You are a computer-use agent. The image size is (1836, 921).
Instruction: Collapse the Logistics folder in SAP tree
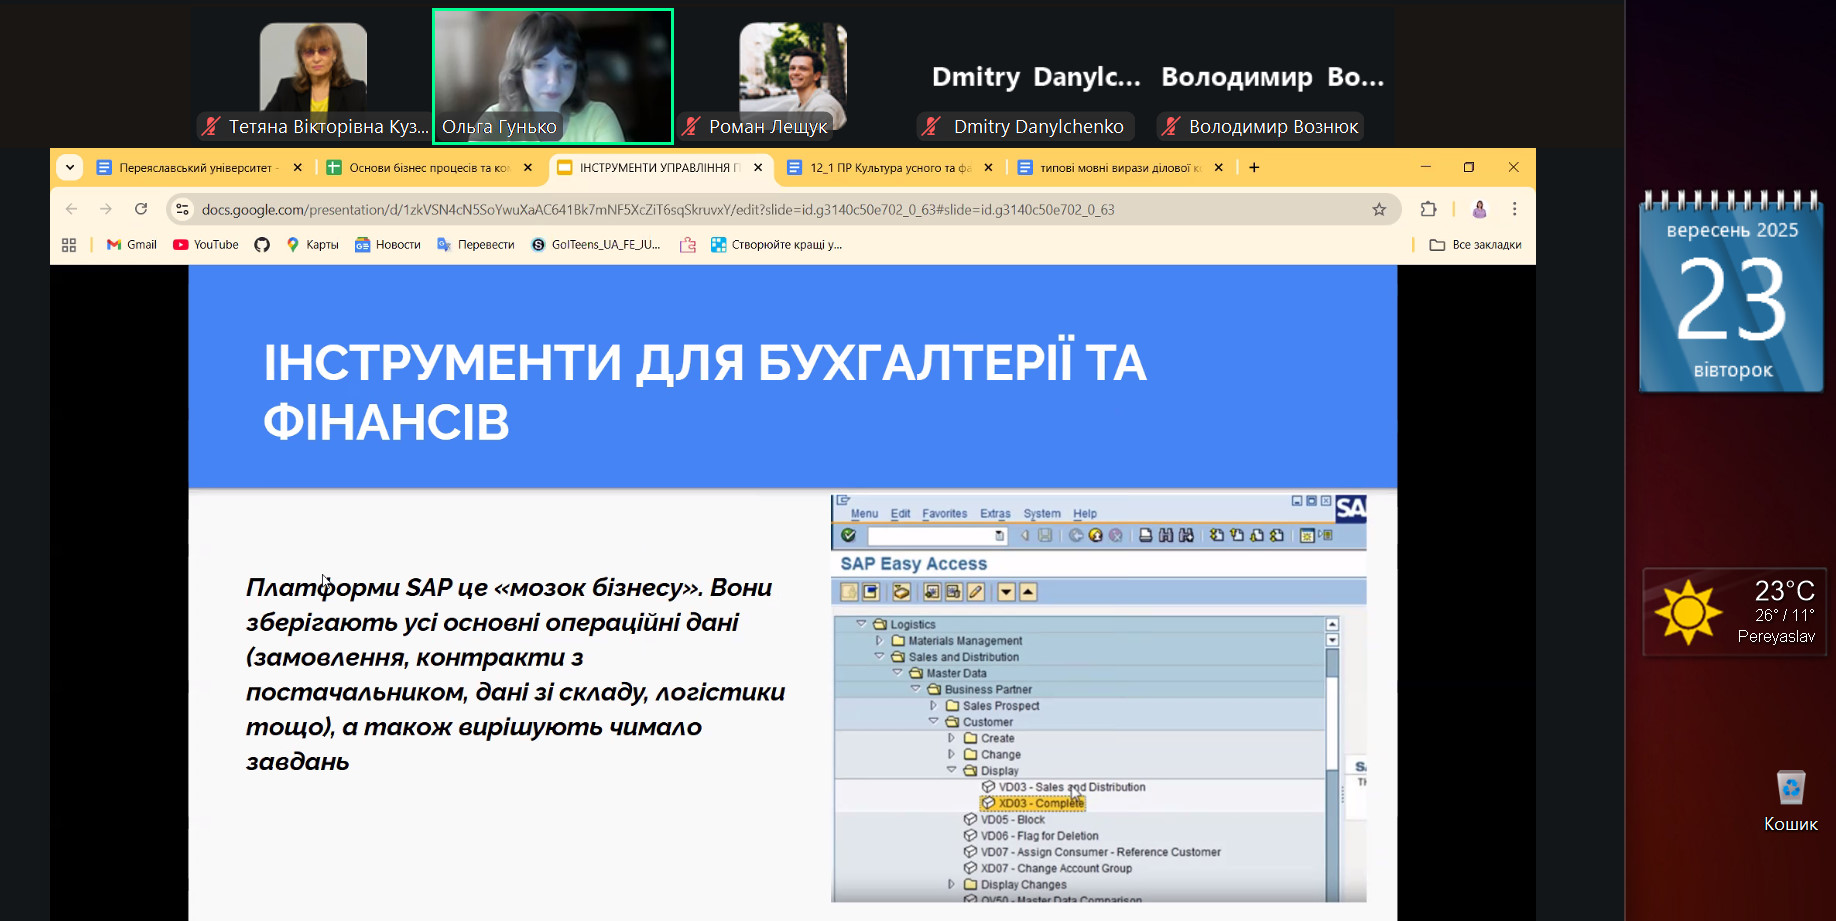click(x=861, y=624)
